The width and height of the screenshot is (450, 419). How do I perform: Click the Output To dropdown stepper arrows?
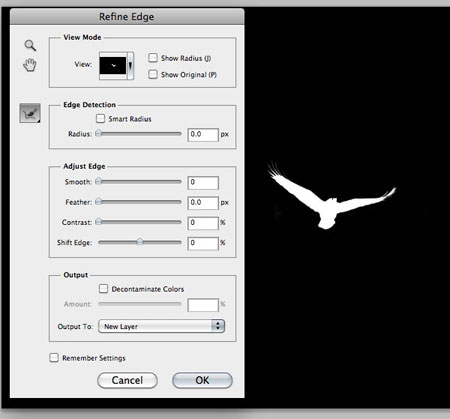(x=218, y=326)
